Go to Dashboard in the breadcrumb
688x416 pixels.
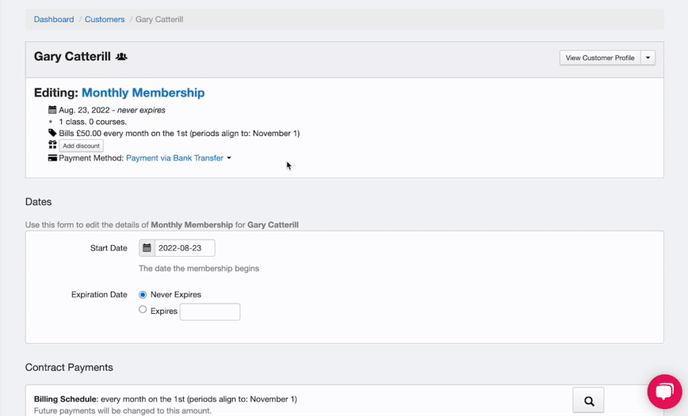point(54,19)
